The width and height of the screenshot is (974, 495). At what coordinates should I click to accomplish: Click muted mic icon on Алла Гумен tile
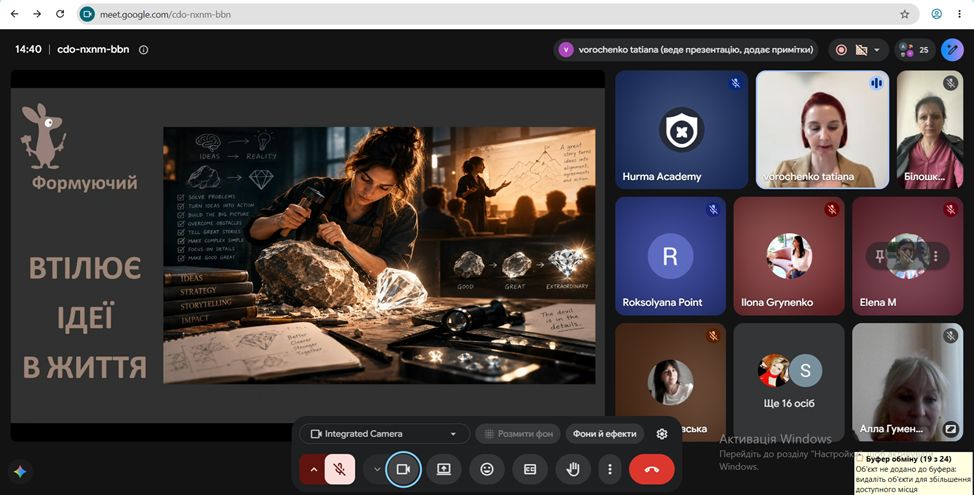click(x=950, y=336)
